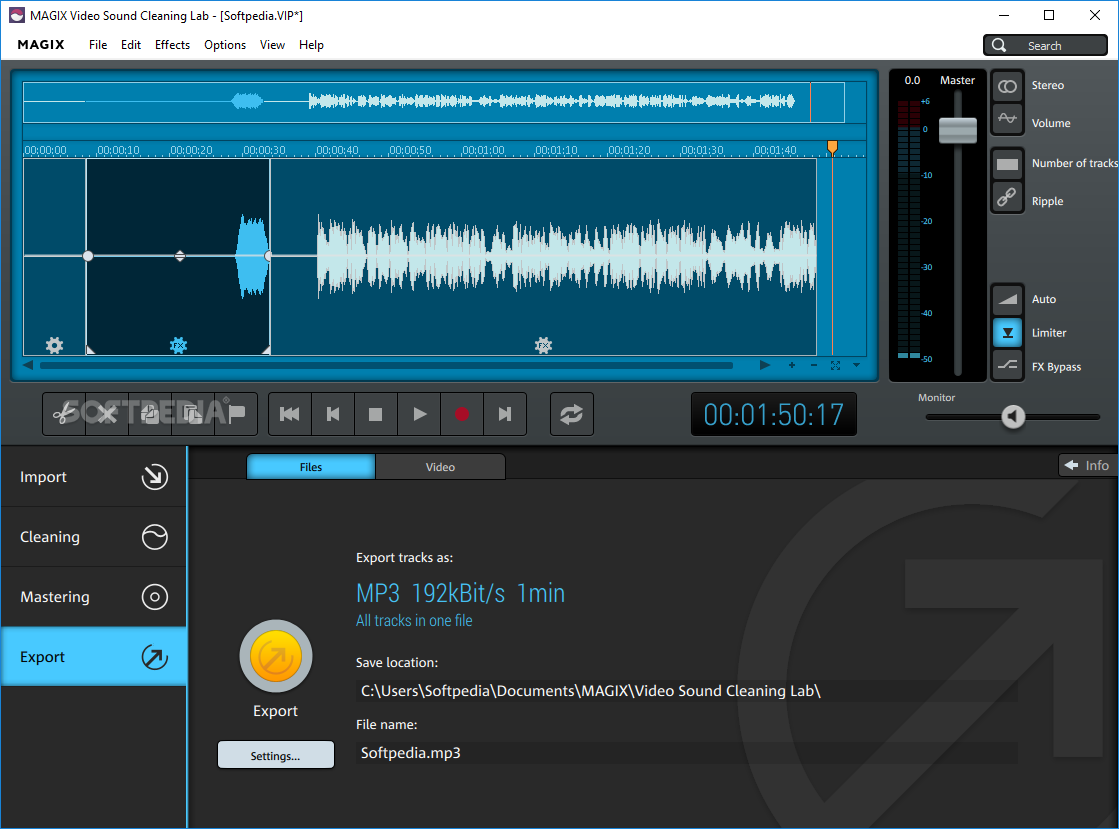The image size is (1119, 829).
Task: Open FX settings of the selected clip
Action: click(x=178, y=346)
